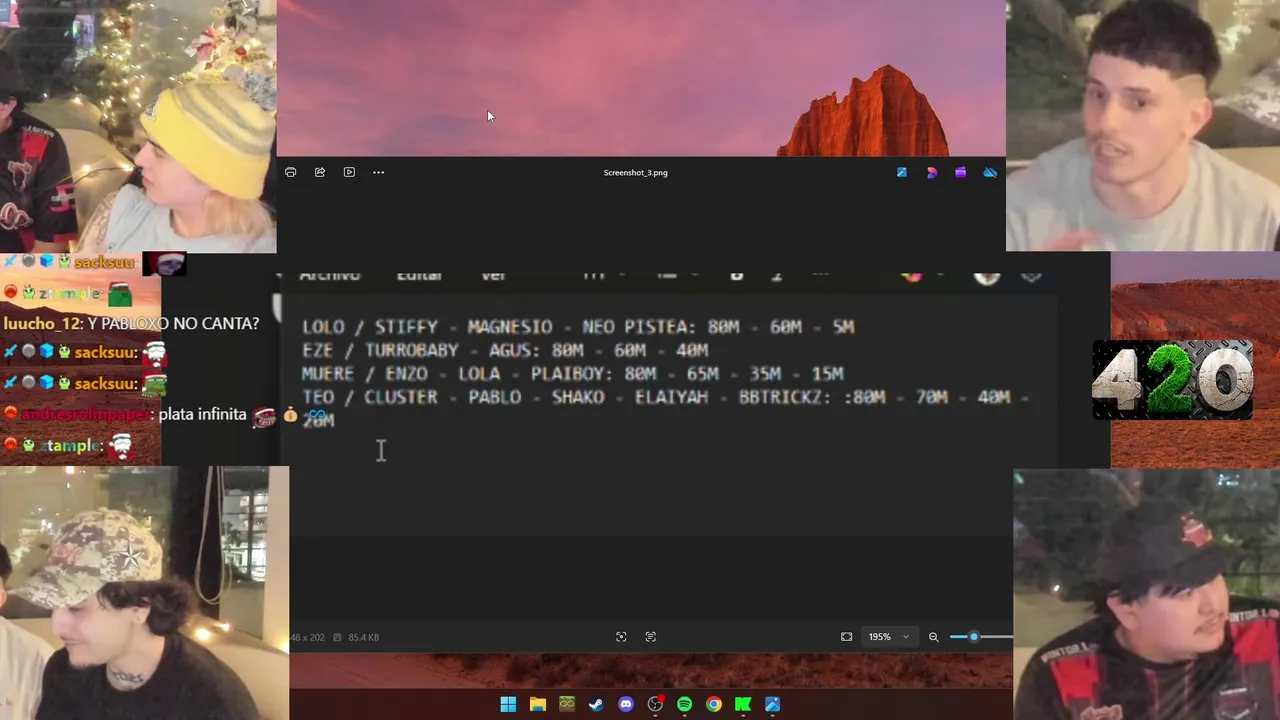Click the yellow beanie webcam feed
The width and height of the screenshot is (1280, 720).
point(138,126)
